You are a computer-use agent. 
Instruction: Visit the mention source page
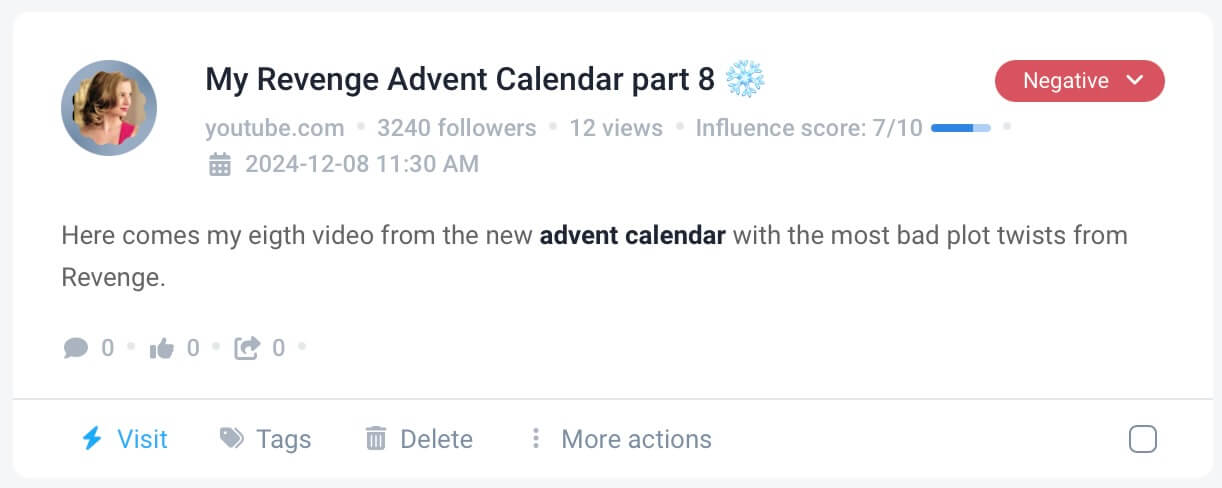coord(142,439)
